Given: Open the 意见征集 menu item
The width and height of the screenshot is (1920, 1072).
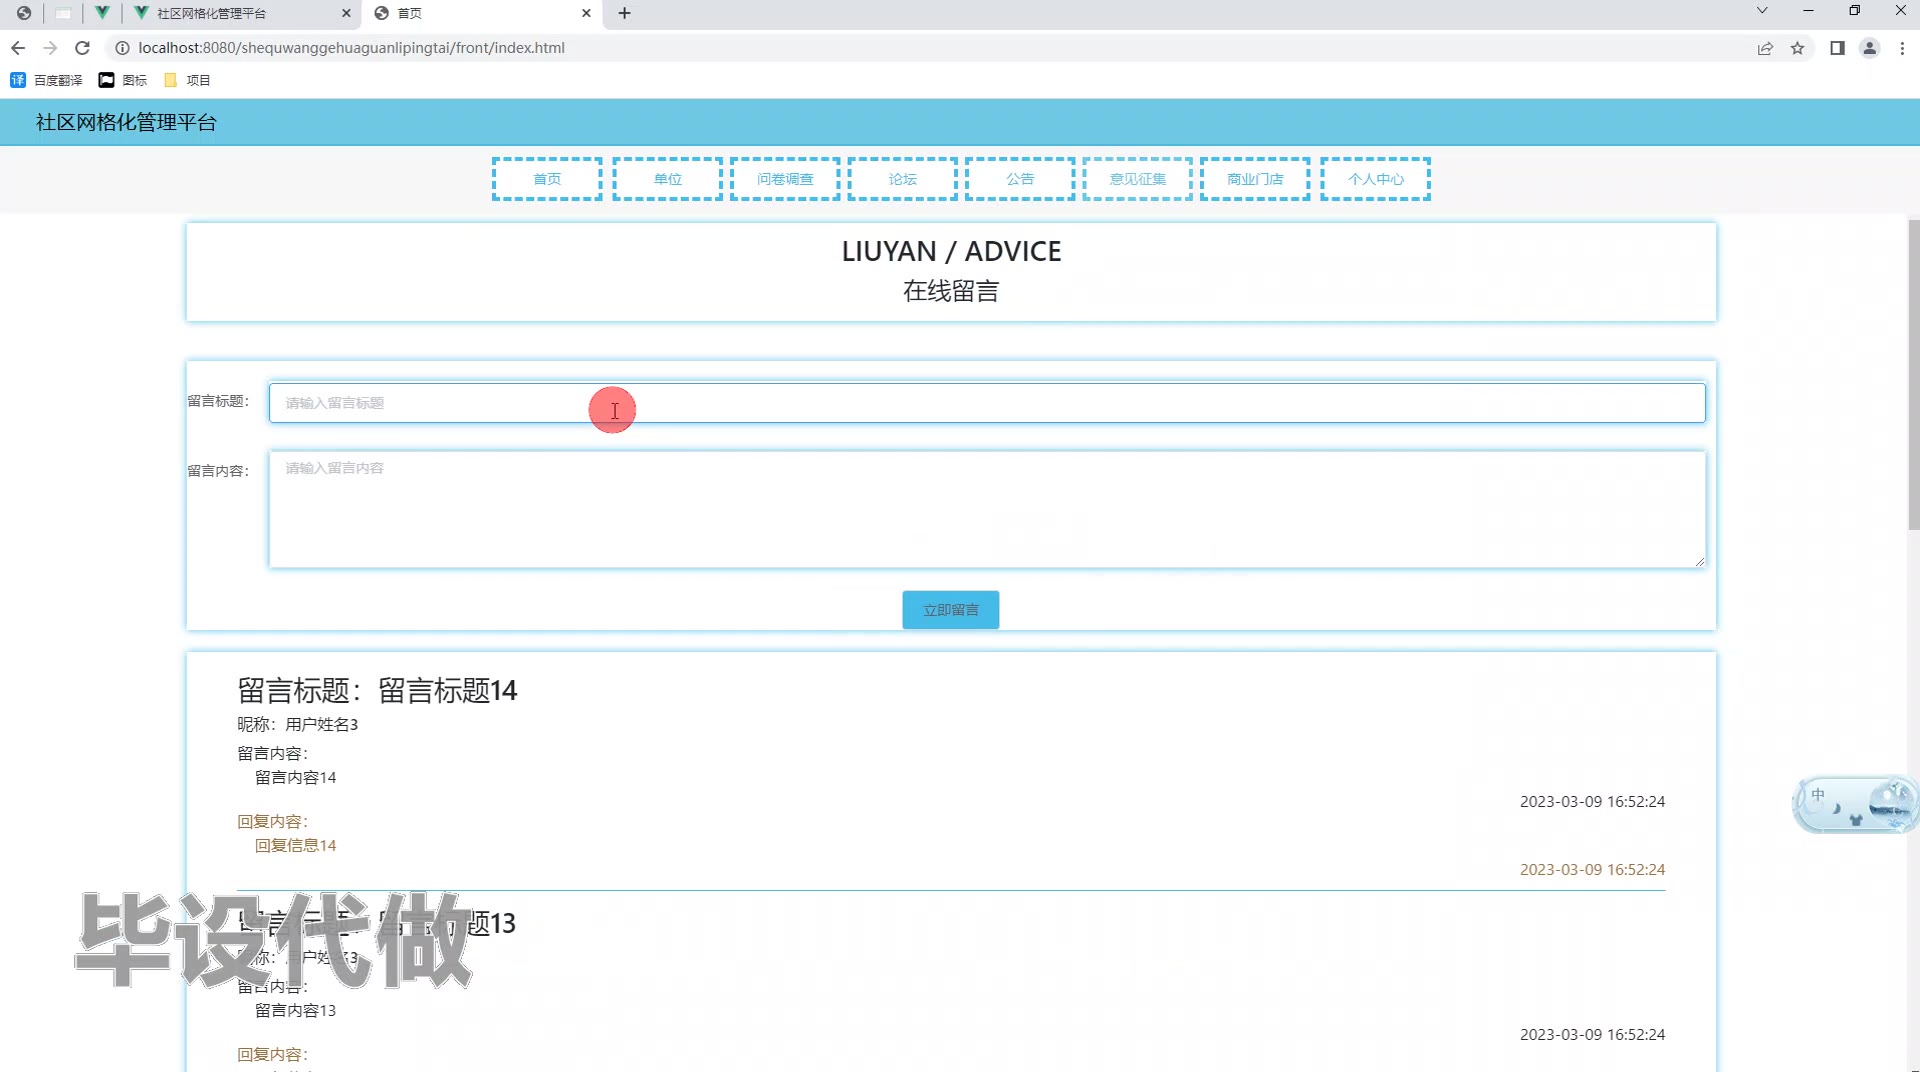Looking at the screenshot, I should coord(1137,179).
